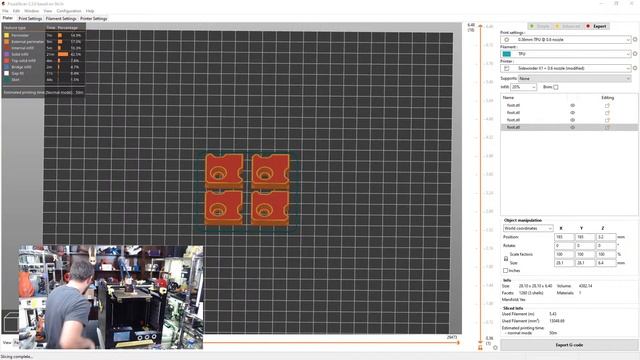Click the editing icon of first foot.stl row
Screen dimensions: 640x360
pyautogui.click(x=607, y=105)
